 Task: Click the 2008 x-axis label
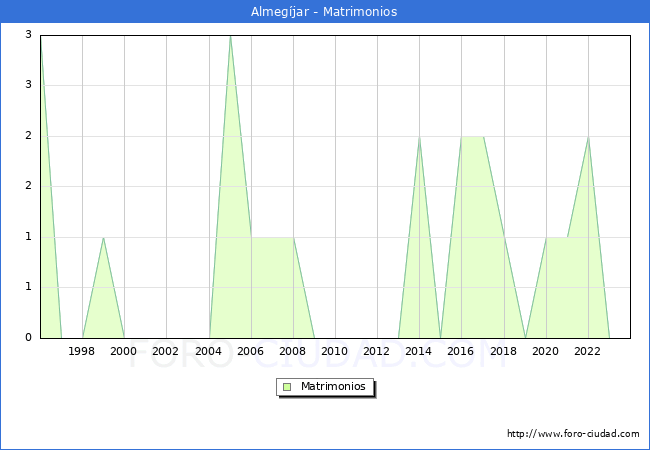tap(292, 351)
